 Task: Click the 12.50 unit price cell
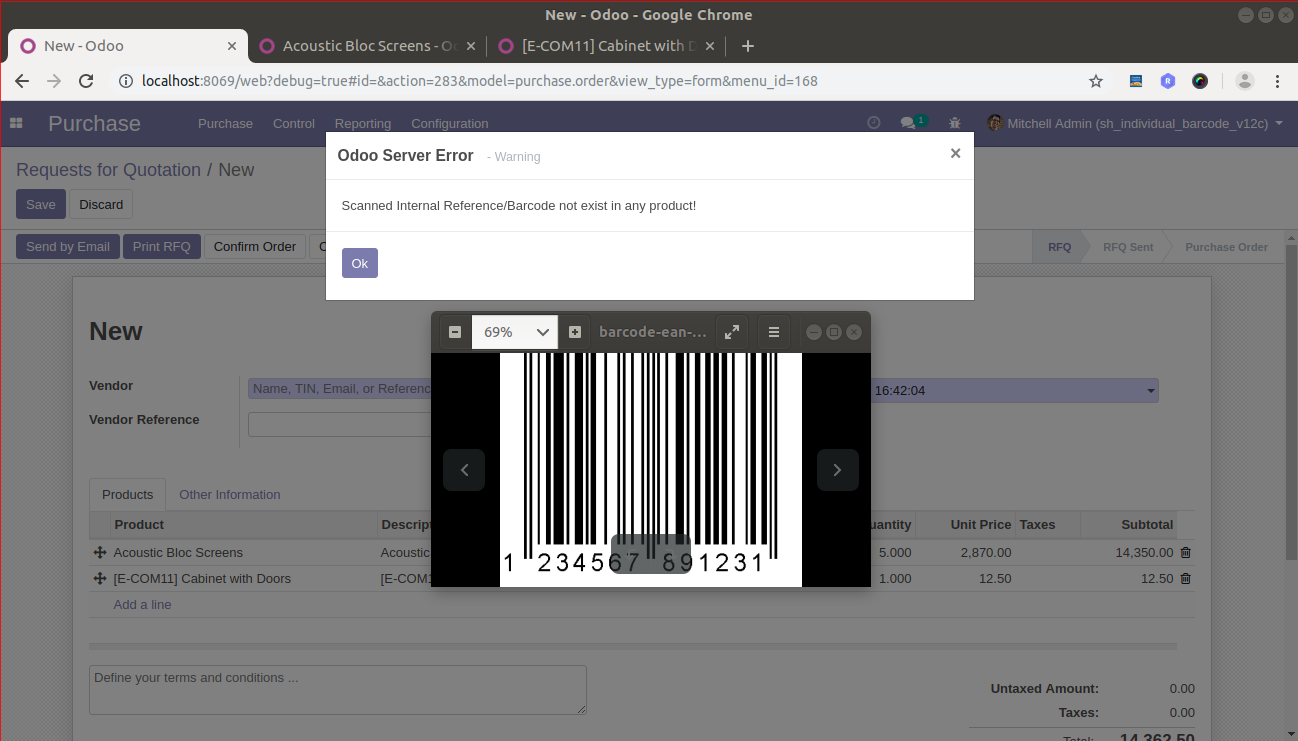point(966,578)
